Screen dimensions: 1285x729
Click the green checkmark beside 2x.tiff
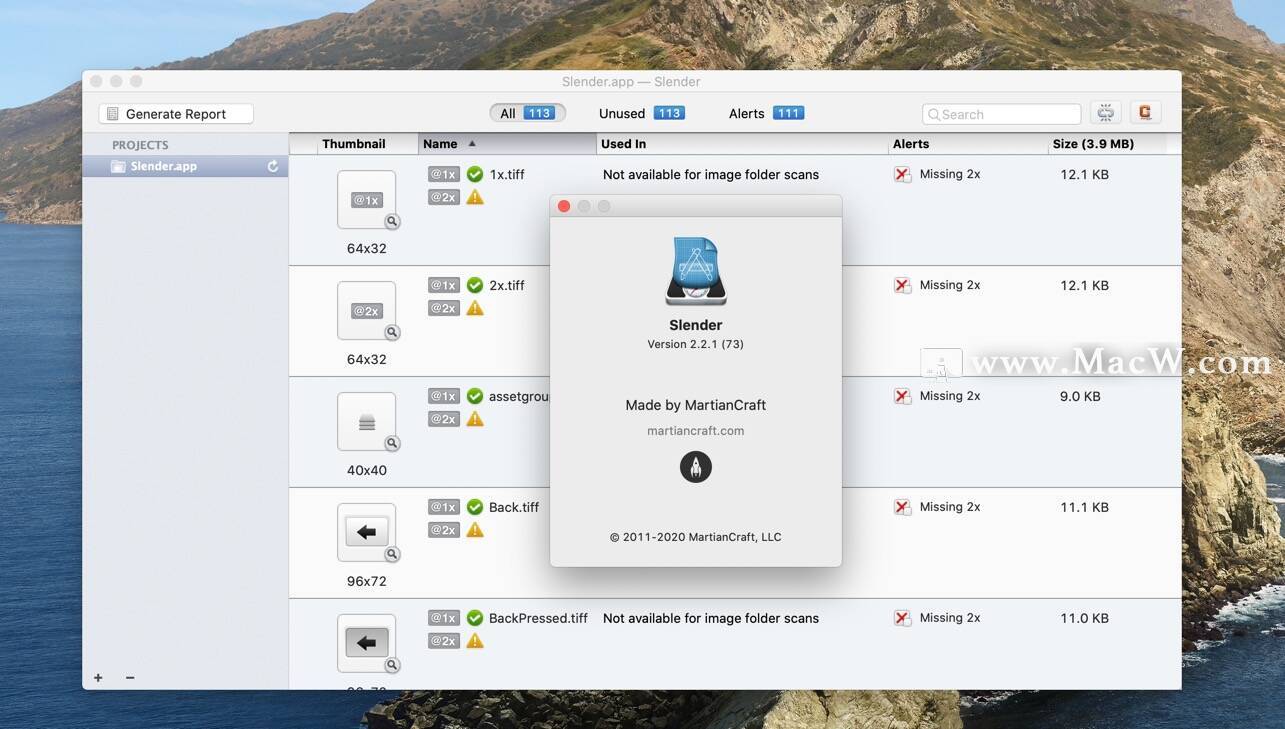[x=475, y=285]
